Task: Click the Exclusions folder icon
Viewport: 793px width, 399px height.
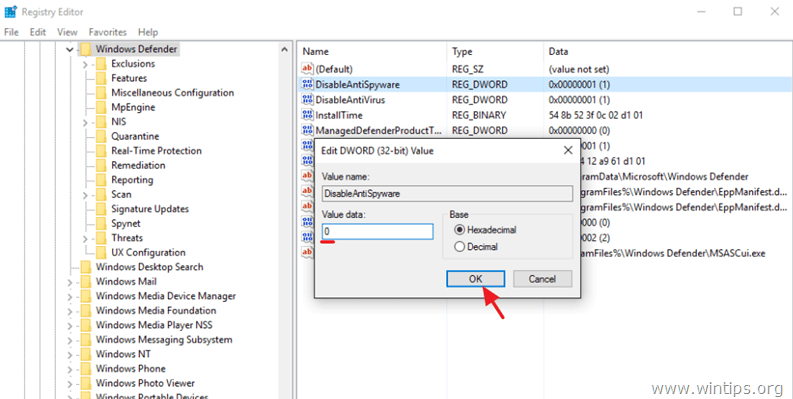Action: [x=101, y=64]
